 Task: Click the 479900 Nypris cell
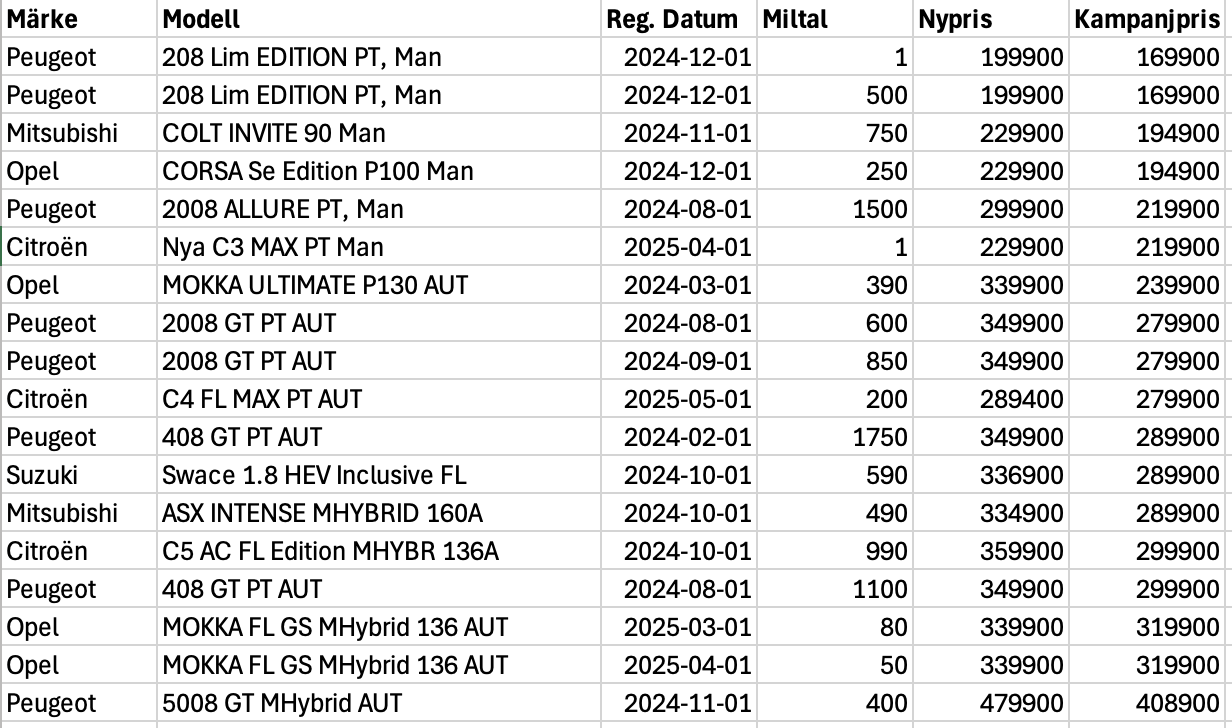[990, 703]
